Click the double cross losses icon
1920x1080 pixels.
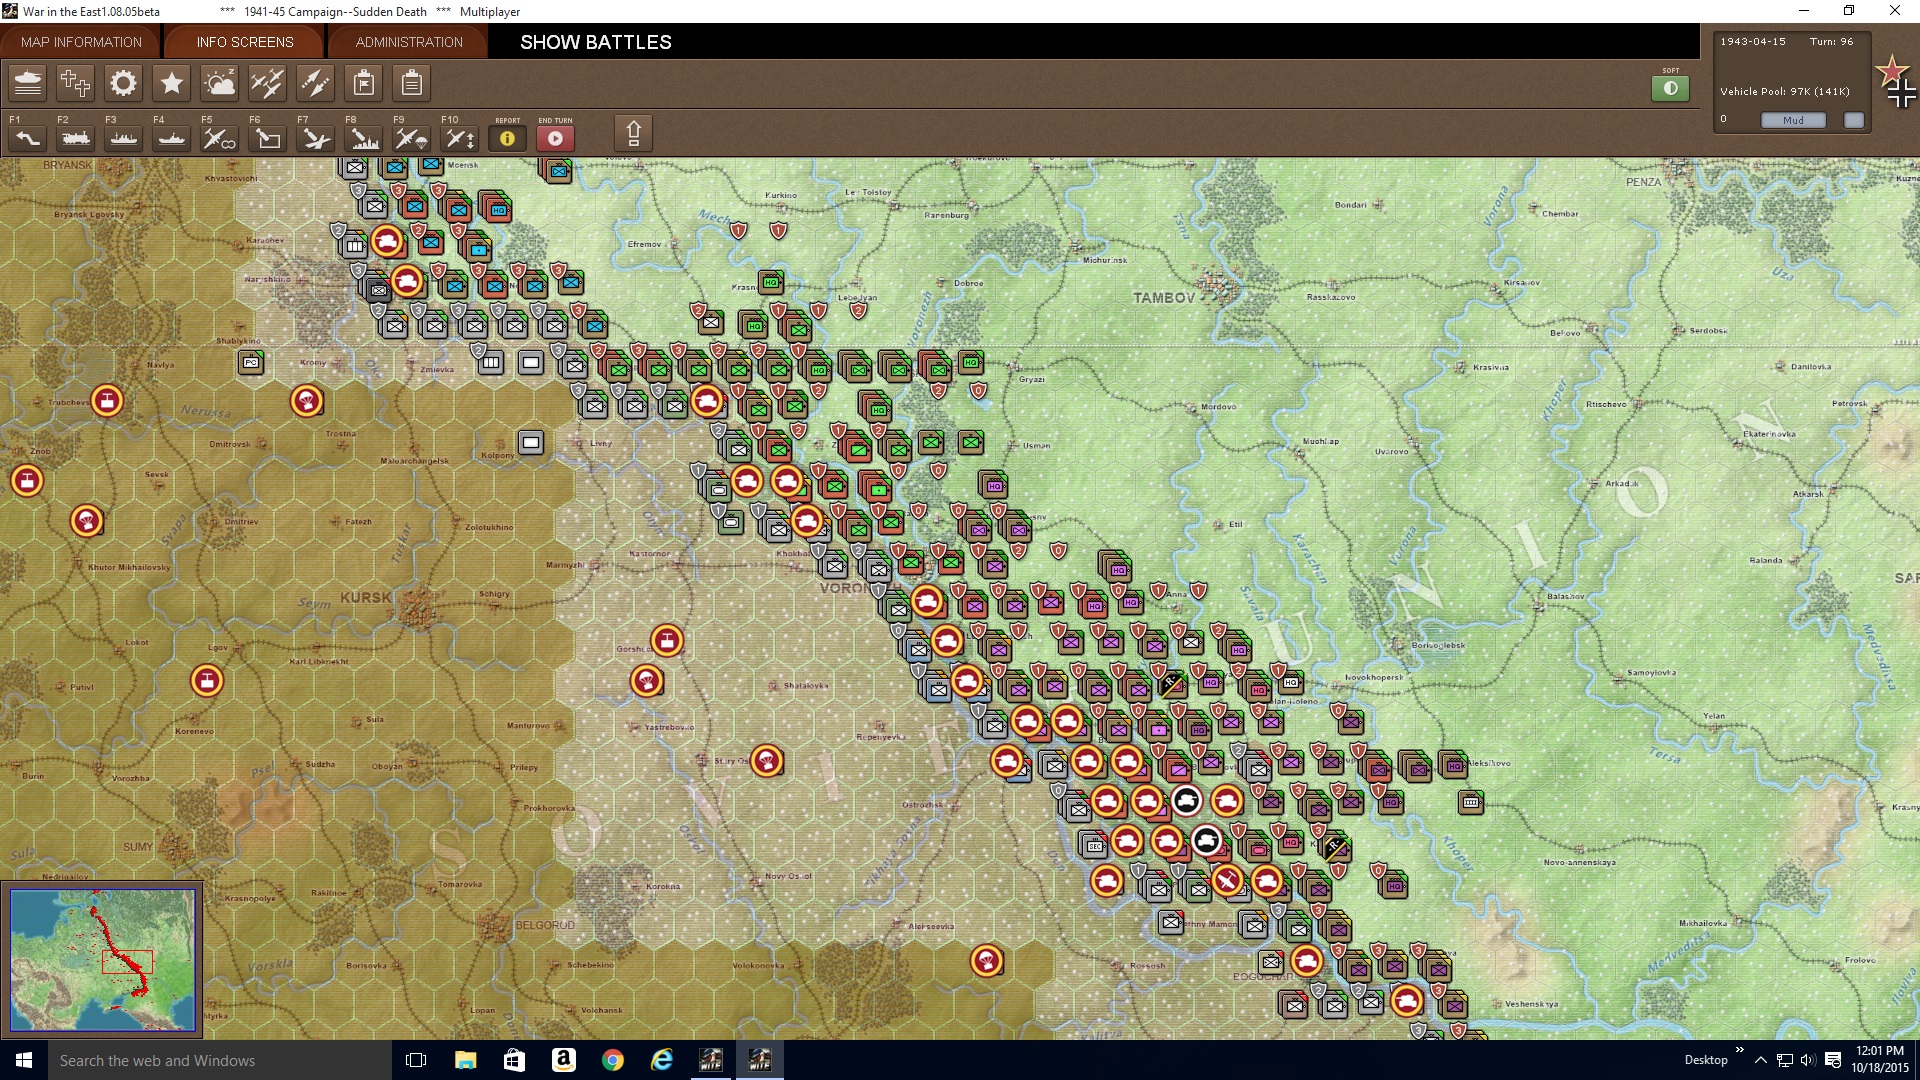pyautogui.click(x=75, y=83)
